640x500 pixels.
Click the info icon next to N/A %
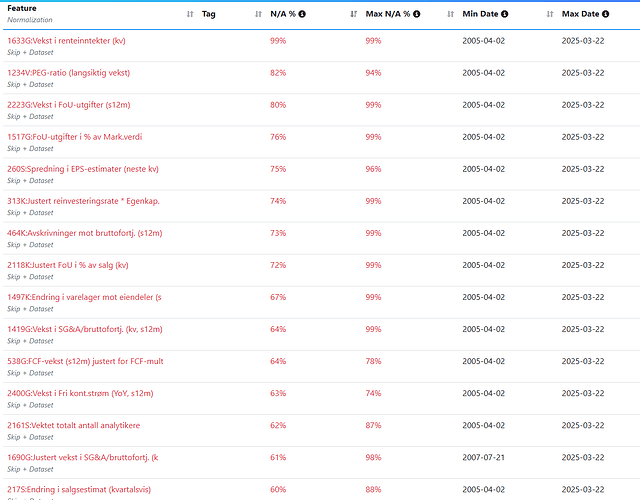[x=302, y=14]
